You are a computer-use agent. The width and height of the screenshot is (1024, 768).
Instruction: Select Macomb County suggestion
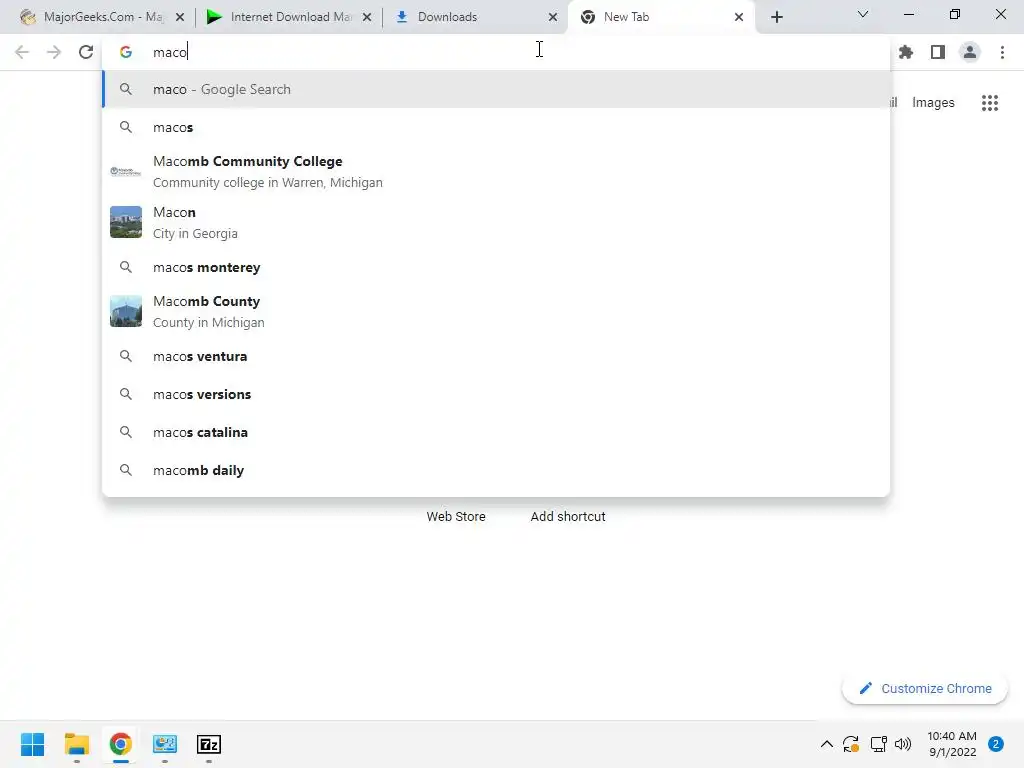point(496,312)
